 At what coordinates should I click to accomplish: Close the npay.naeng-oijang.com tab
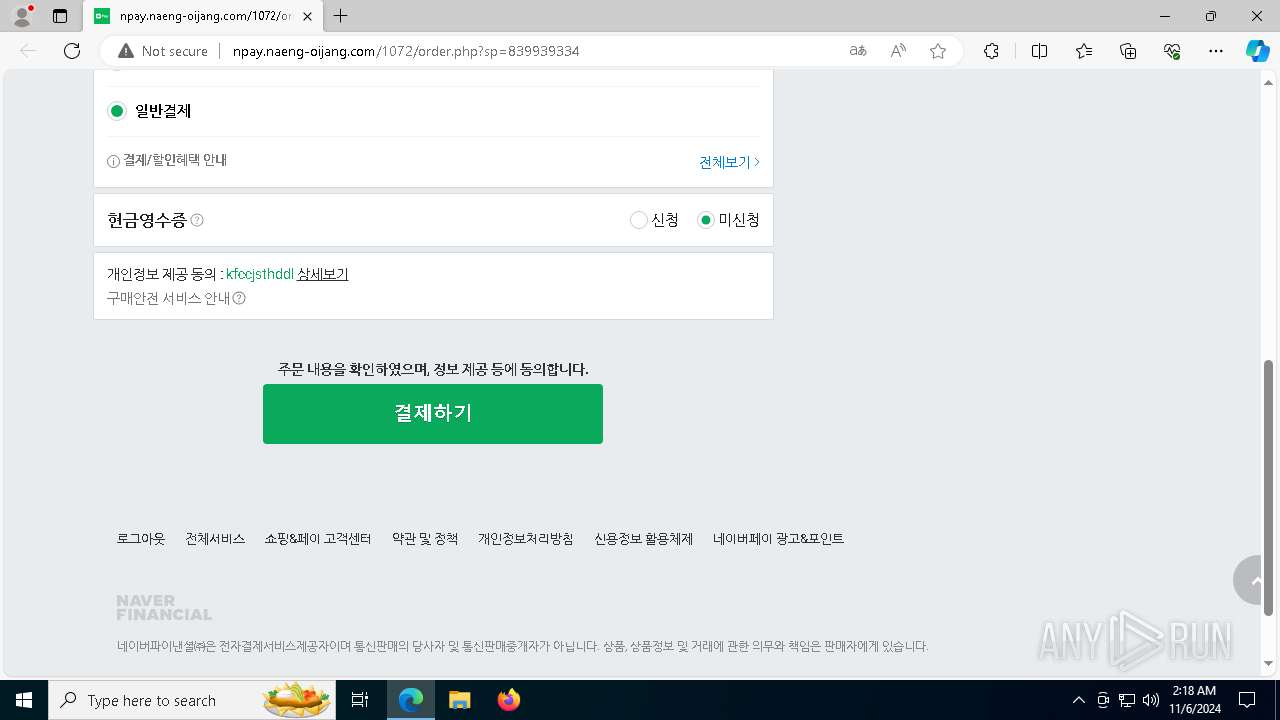(308, 16)
